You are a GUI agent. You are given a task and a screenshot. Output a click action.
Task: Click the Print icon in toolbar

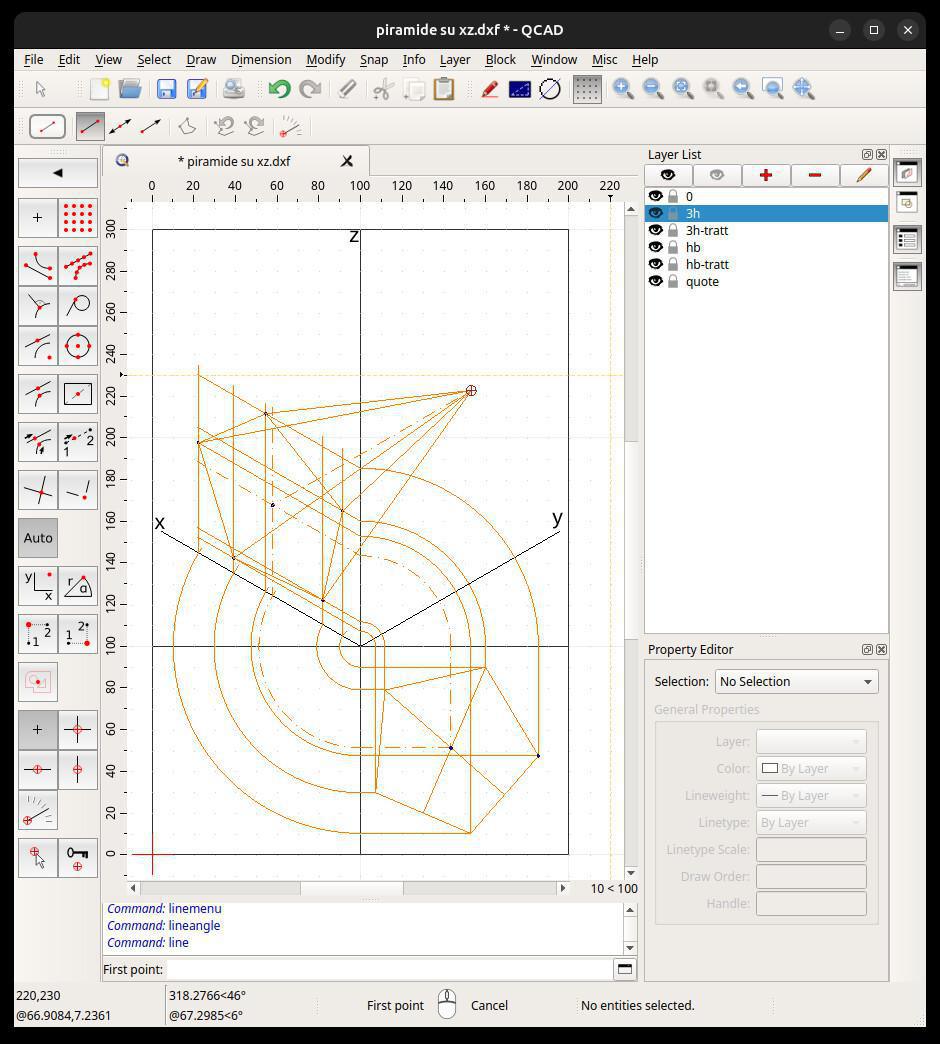pyautogui.click(x=233, y=89)
